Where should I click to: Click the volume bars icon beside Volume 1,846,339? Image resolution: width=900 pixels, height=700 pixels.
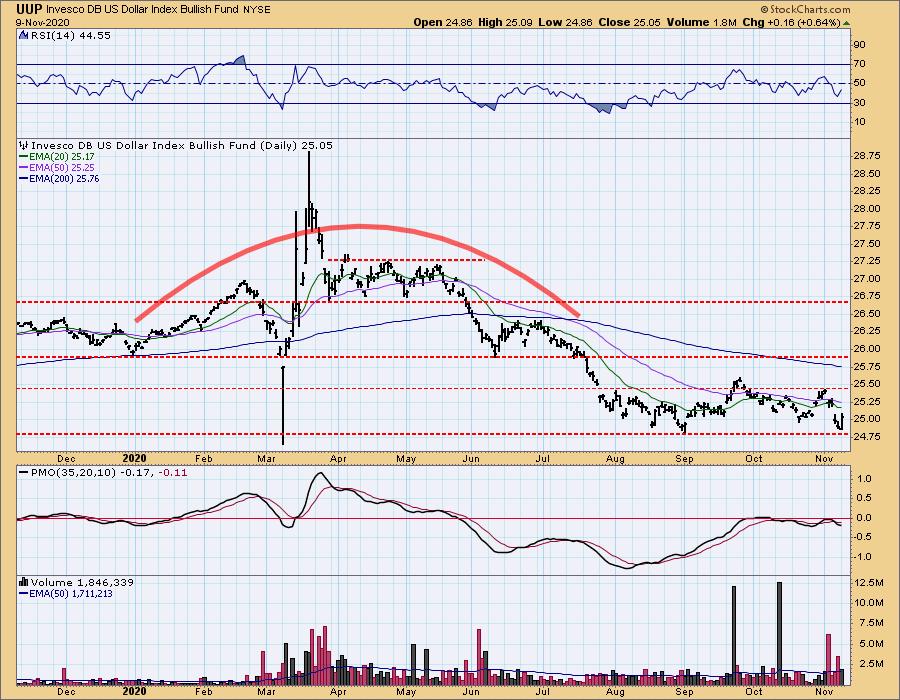24,582
